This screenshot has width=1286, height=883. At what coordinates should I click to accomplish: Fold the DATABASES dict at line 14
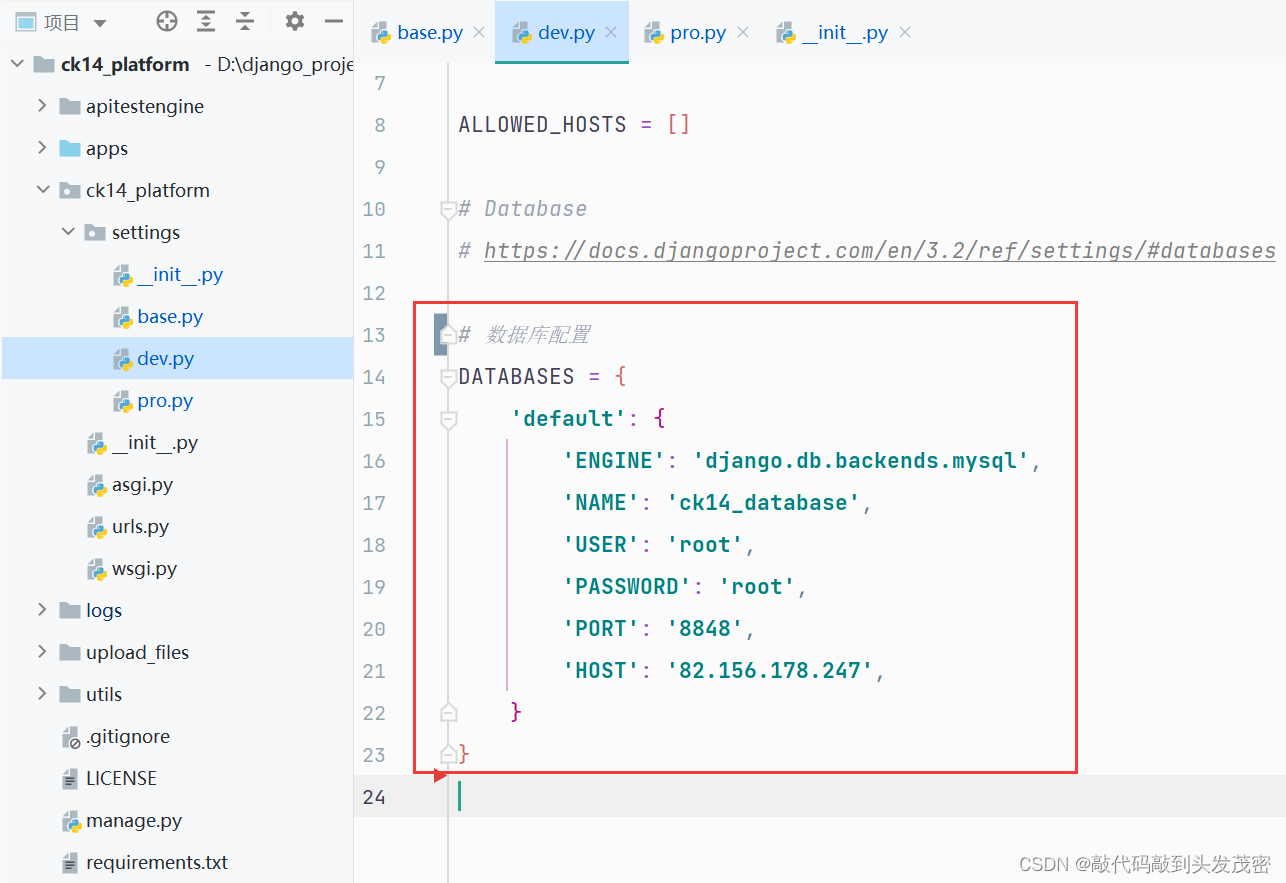click(x=449, y=377)
